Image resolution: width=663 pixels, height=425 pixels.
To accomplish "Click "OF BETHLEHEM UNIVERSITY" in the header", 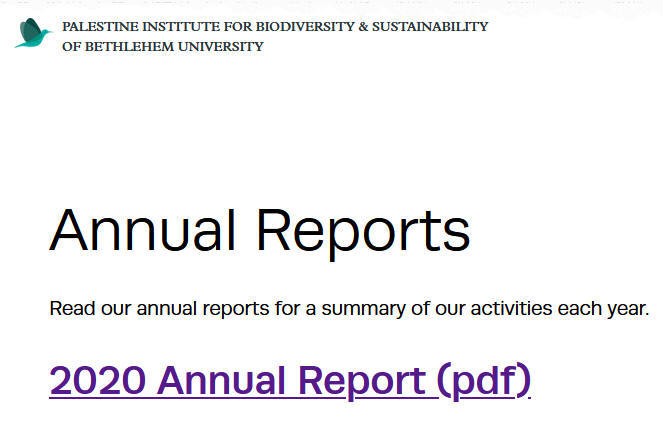I will [x=162, y=46].
